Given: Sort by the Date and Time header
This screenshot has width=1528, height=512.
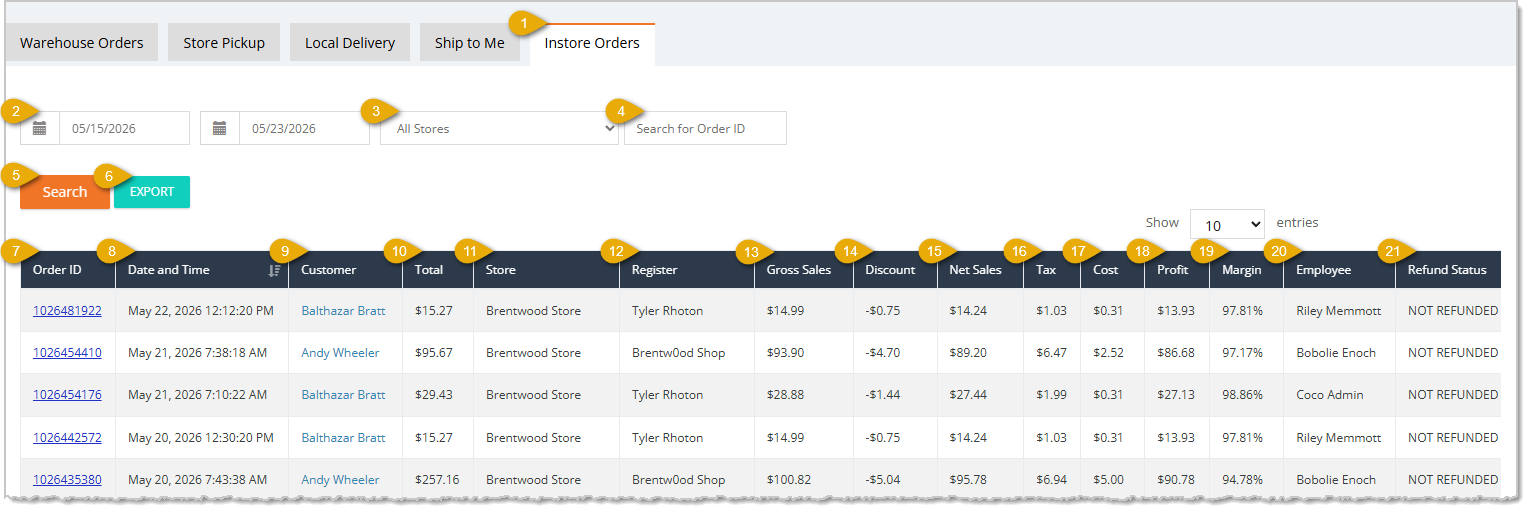Looking at the screenshot, I should click(x=202, y=270).
